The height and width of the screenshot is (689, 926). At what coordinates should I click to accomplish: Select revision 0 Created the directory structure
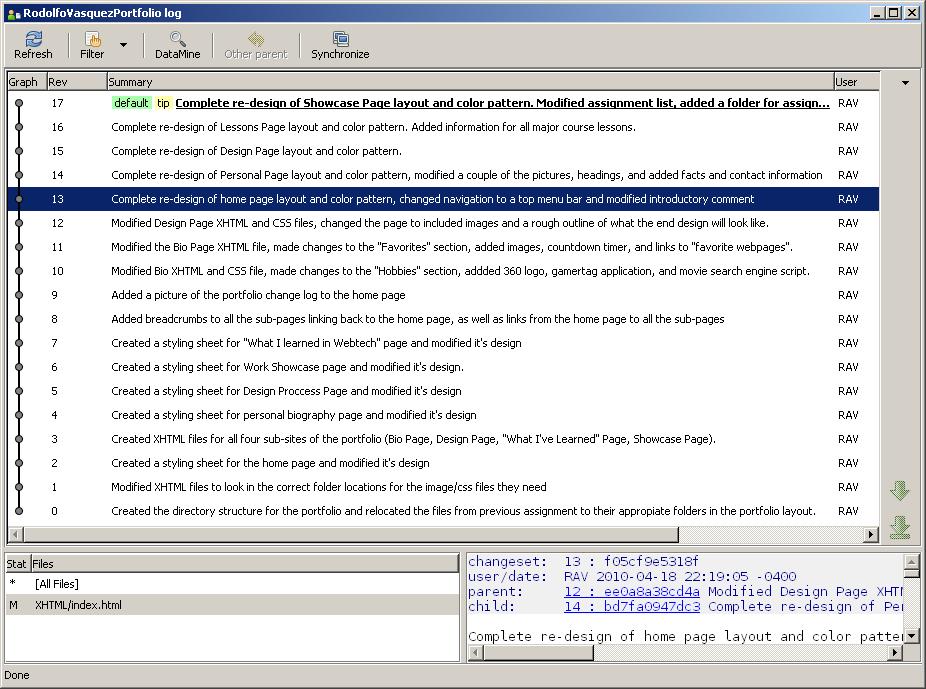point(443,511)
